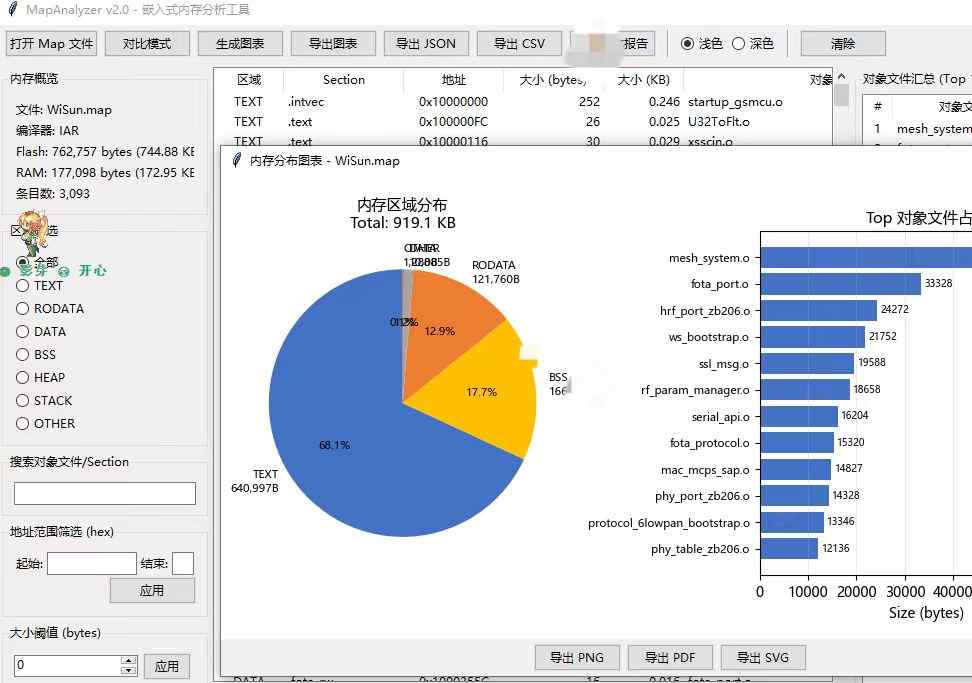Click the 导出图表 toolbar button
Viewport: 972px width, 683px height.
[333, 43]
